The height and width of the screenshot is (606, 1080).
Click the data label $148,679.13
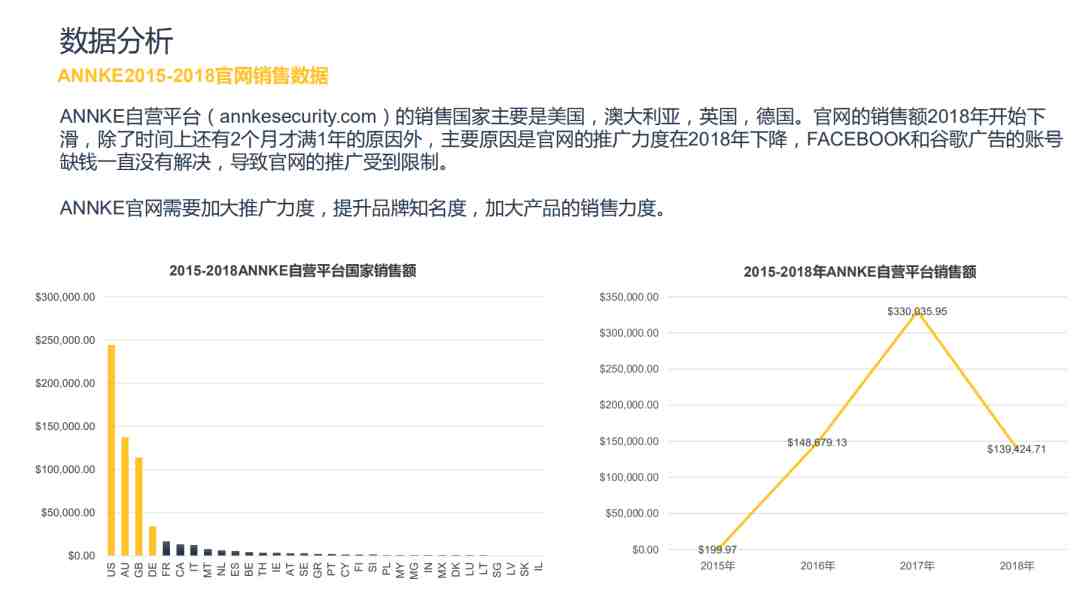pyautogui.click(x=817, y=443)
